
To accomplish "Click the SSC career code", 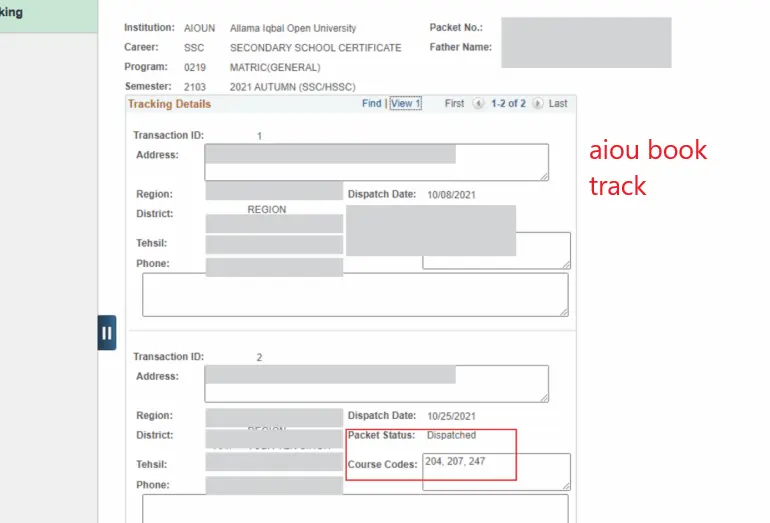I will [194, 48].
